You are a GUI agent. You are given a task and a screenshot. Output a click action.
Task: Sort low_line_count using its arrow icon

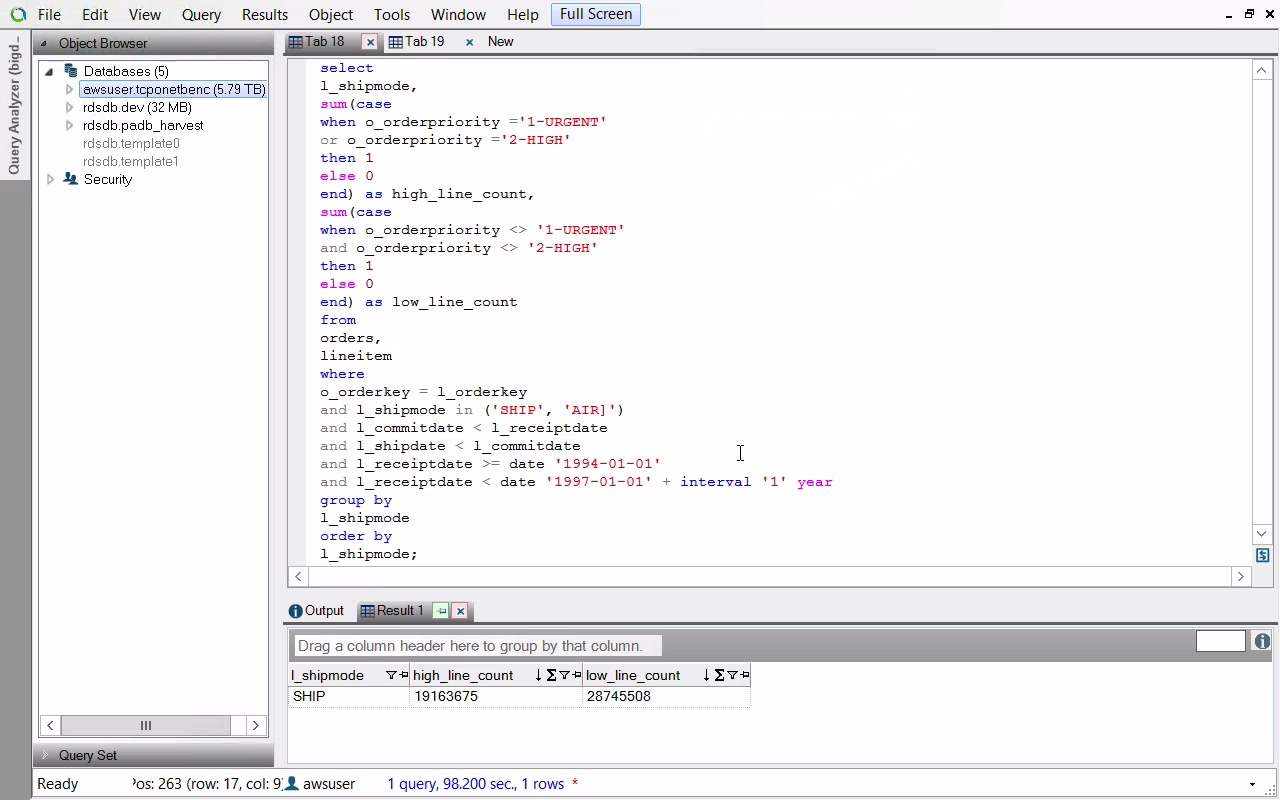706,676
